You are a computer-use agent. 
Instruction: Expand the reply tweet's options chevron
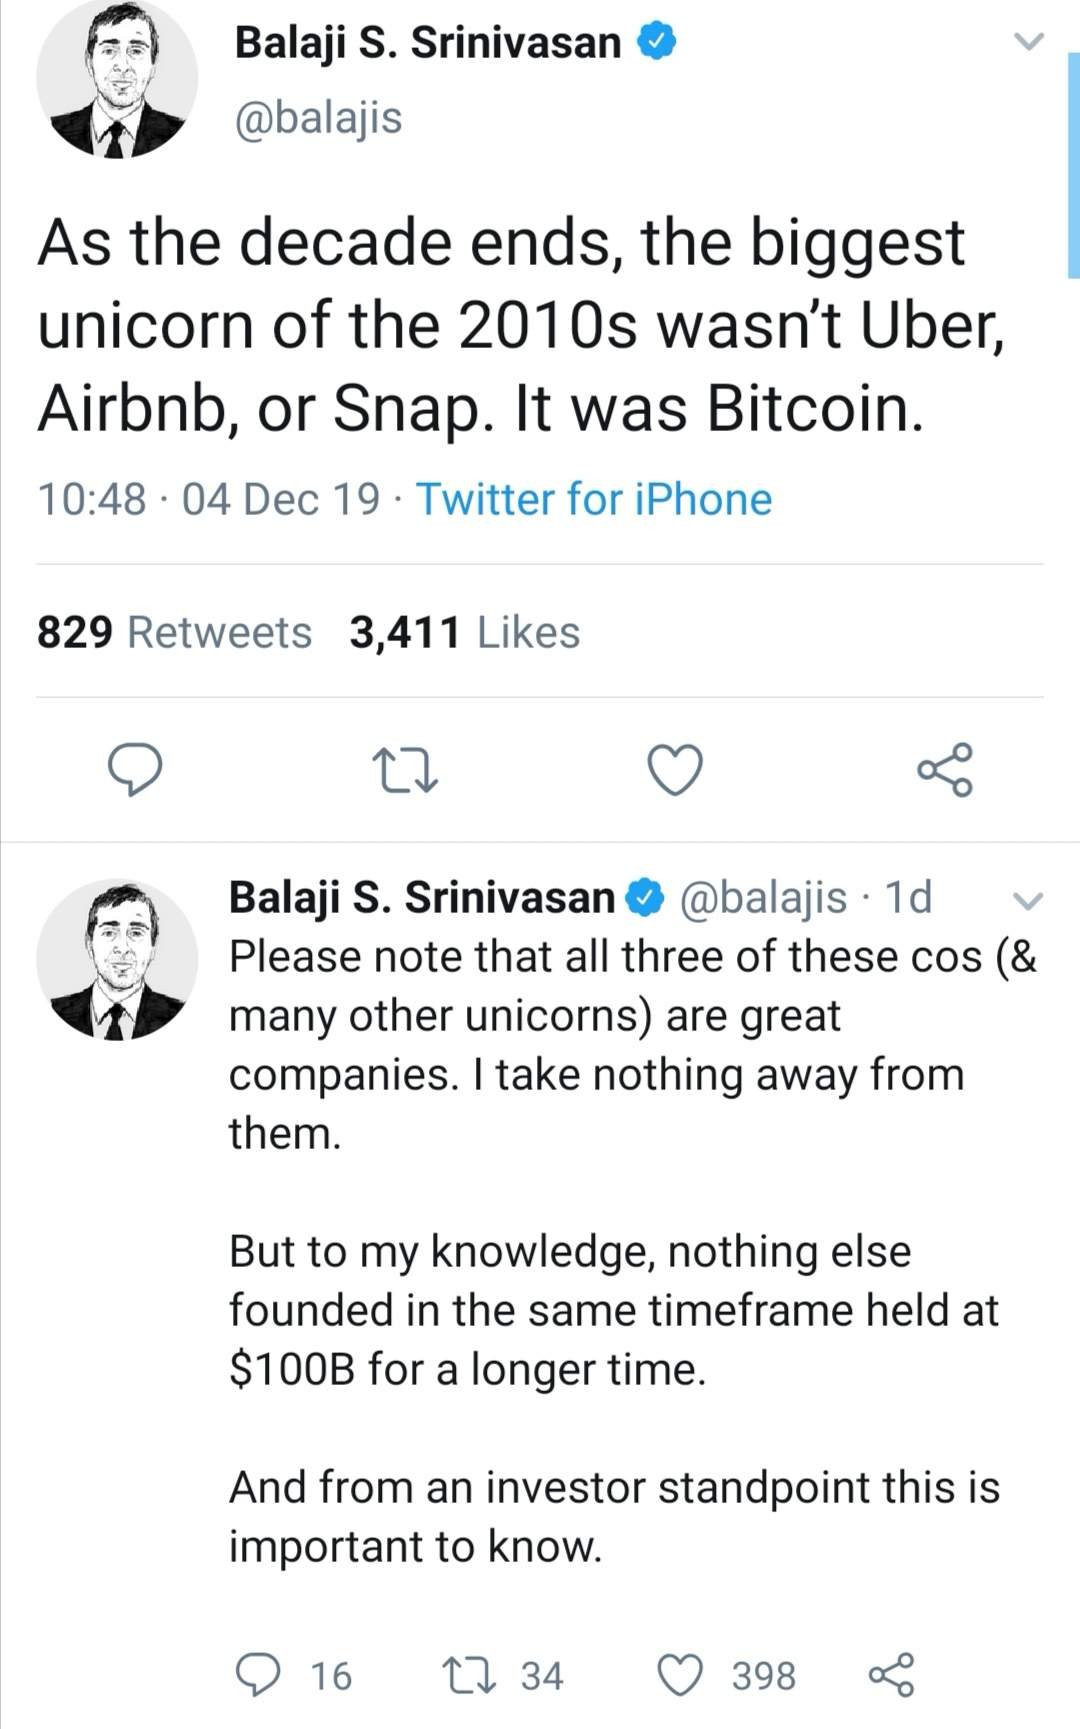click(x=1028, y=900)
